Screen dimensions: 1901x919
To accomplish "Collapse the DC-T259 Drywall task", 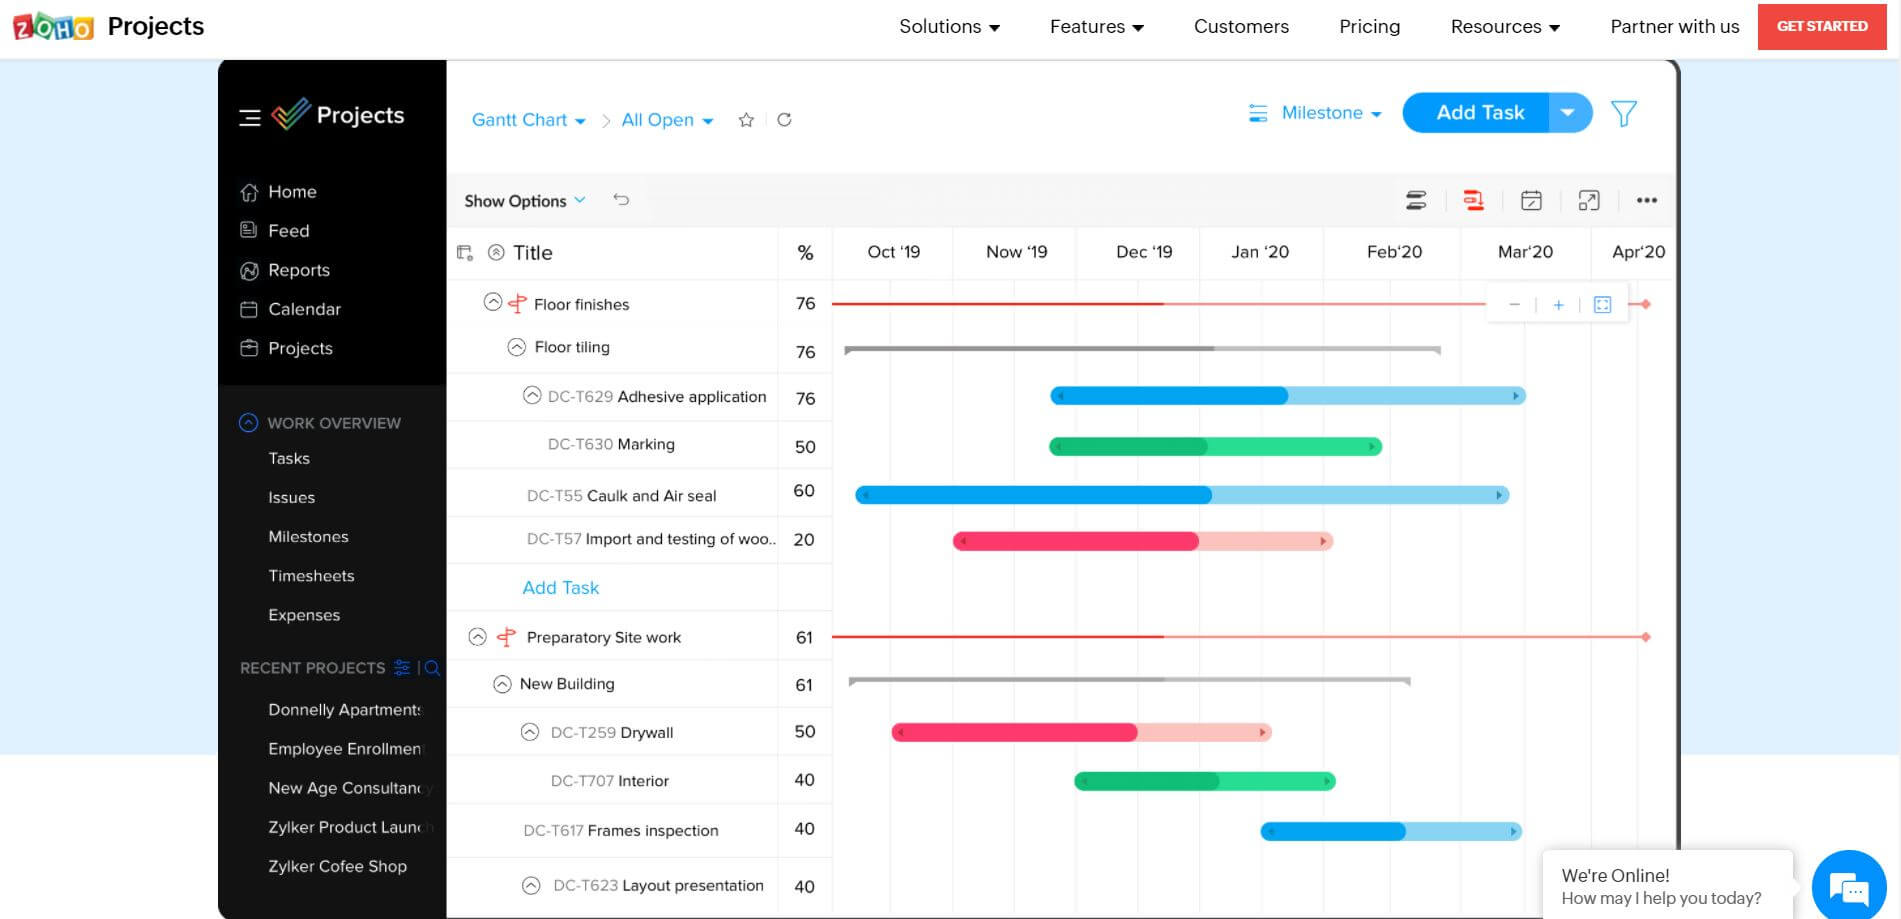I will [x=530, y=732].
